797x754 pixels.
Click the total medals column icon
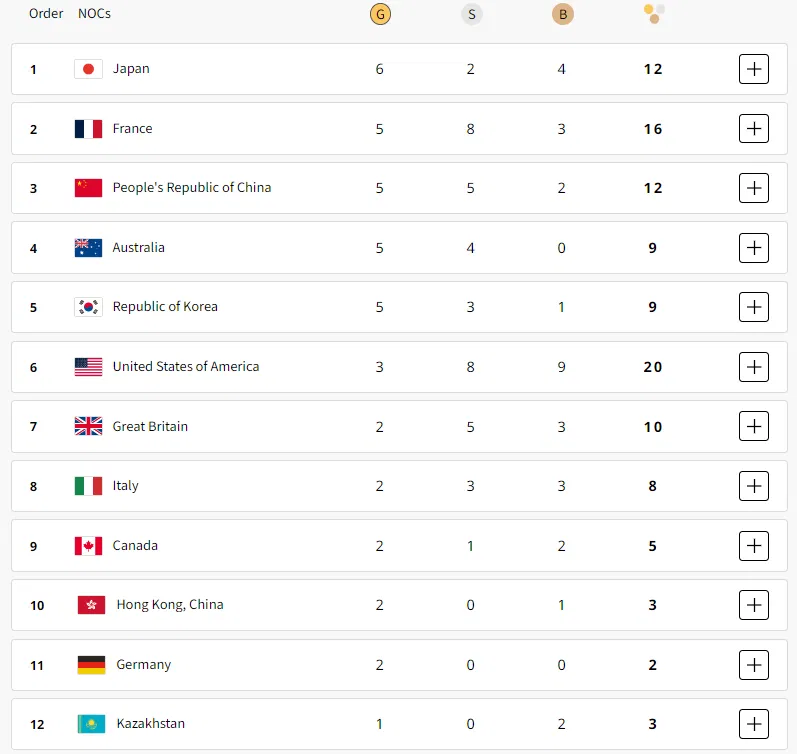[654, 13]
